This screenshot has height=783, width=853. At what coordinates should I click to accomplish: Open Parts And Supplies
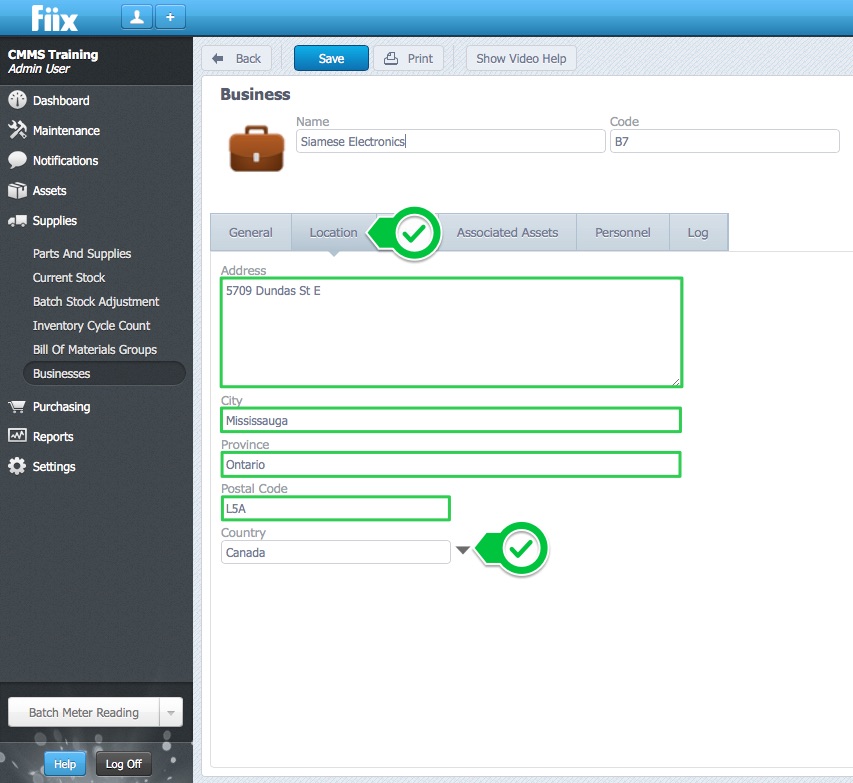click(82, 254)
